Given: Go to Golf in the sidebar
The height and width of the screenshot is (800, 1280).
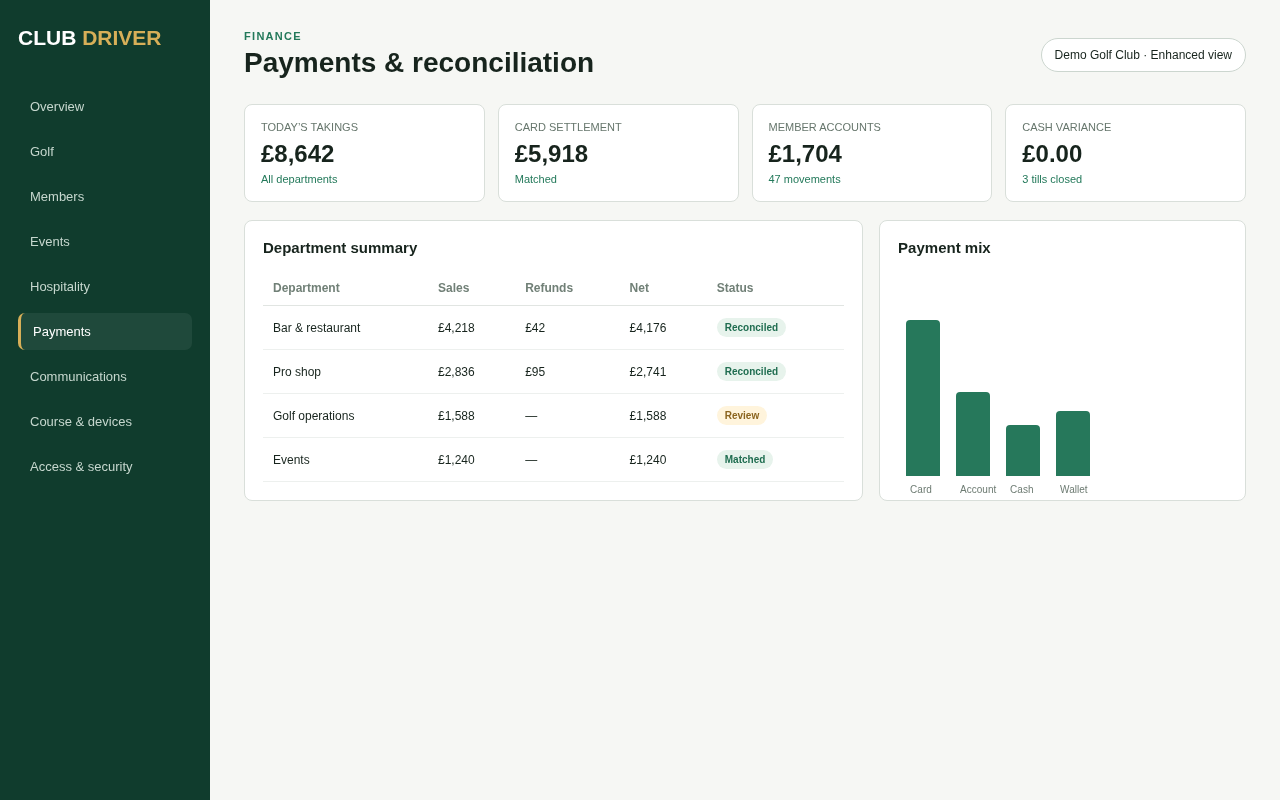Looking at the screenshot, I should (x=105, y=151).
